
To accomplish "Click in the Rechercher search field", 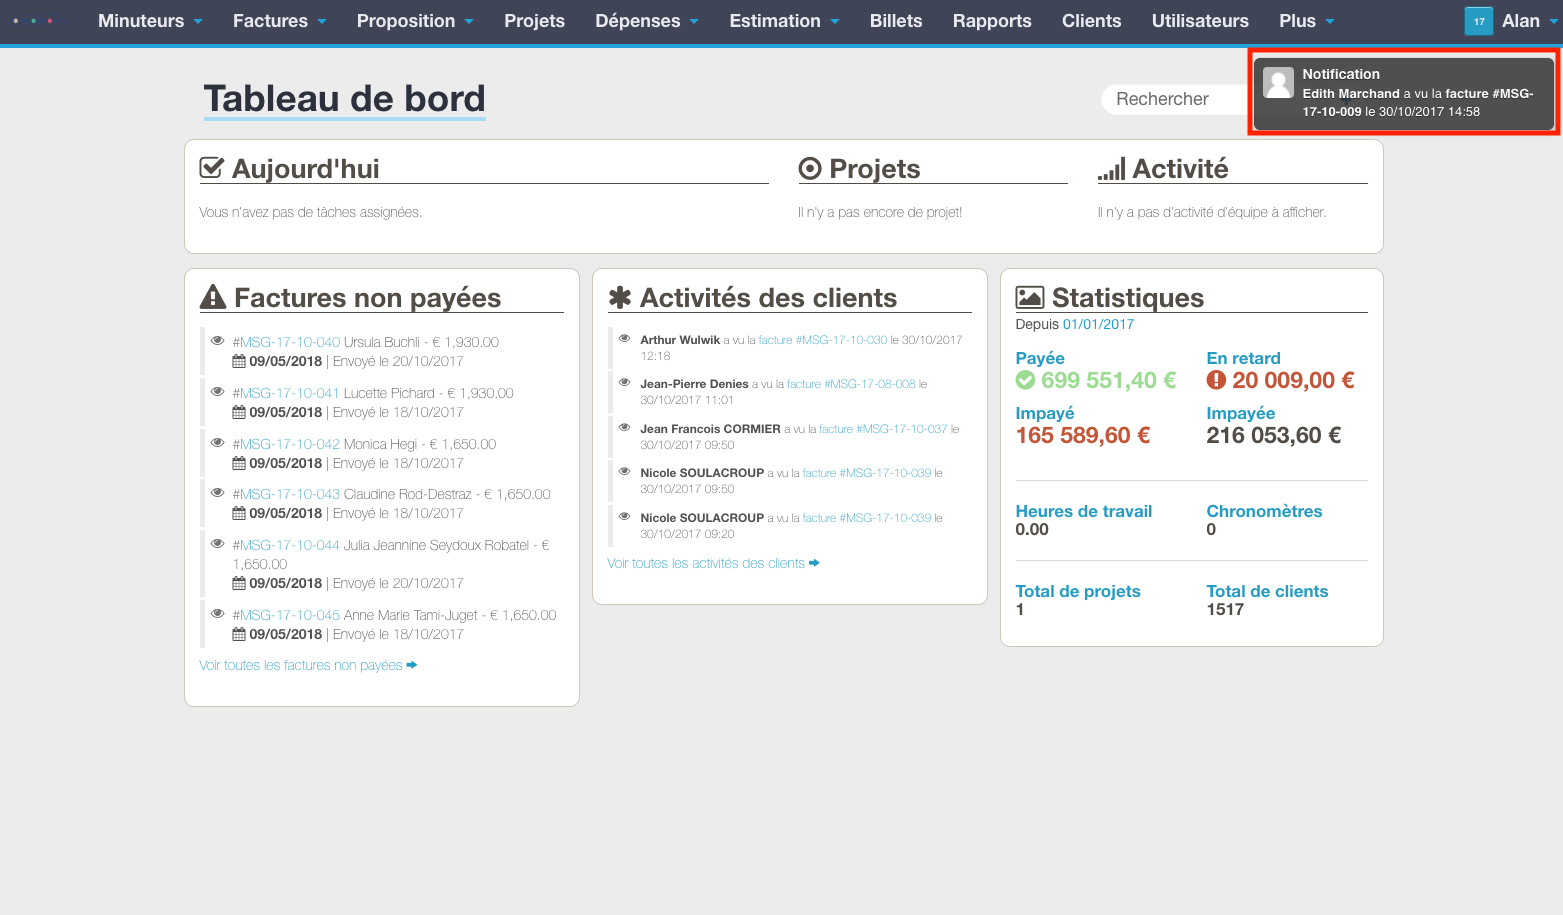I will click(1176, 99).
